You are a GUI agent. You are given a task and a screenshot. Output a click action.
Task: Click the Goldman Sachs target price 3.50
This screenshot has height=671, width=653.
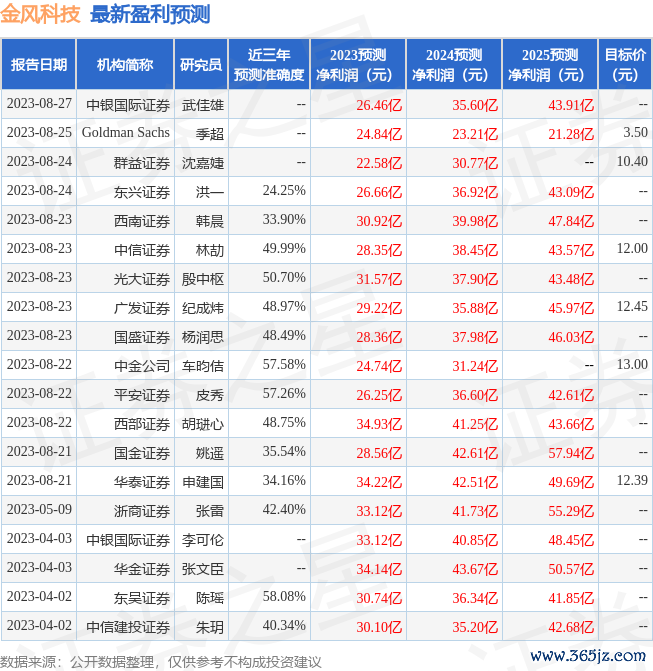coord(635,133)
